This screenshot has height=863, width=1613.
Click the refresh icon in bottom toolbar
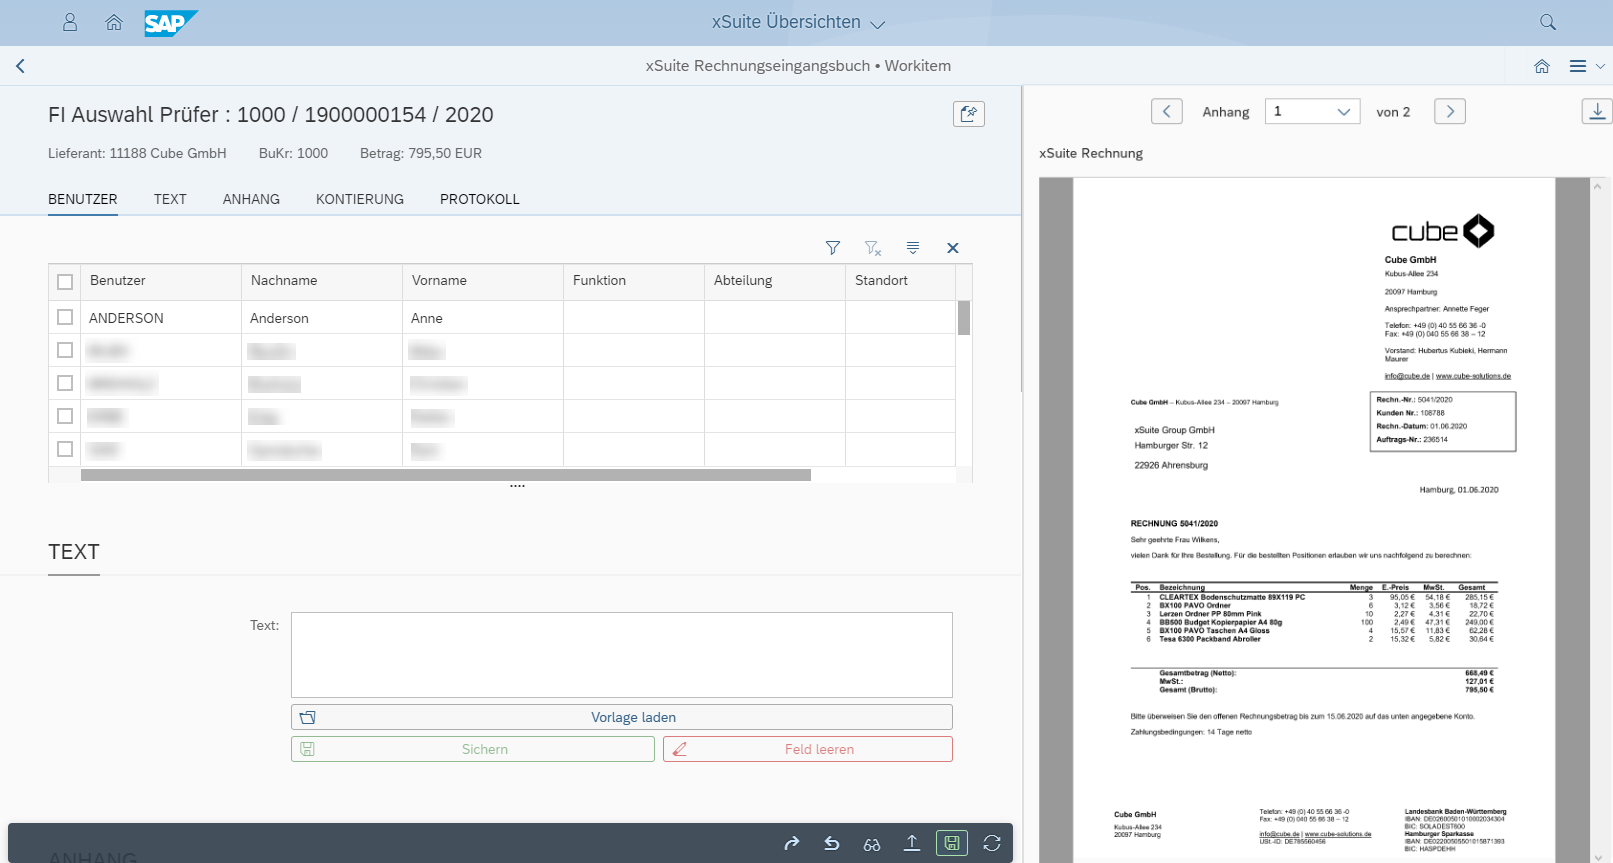(x=992, y=843)
